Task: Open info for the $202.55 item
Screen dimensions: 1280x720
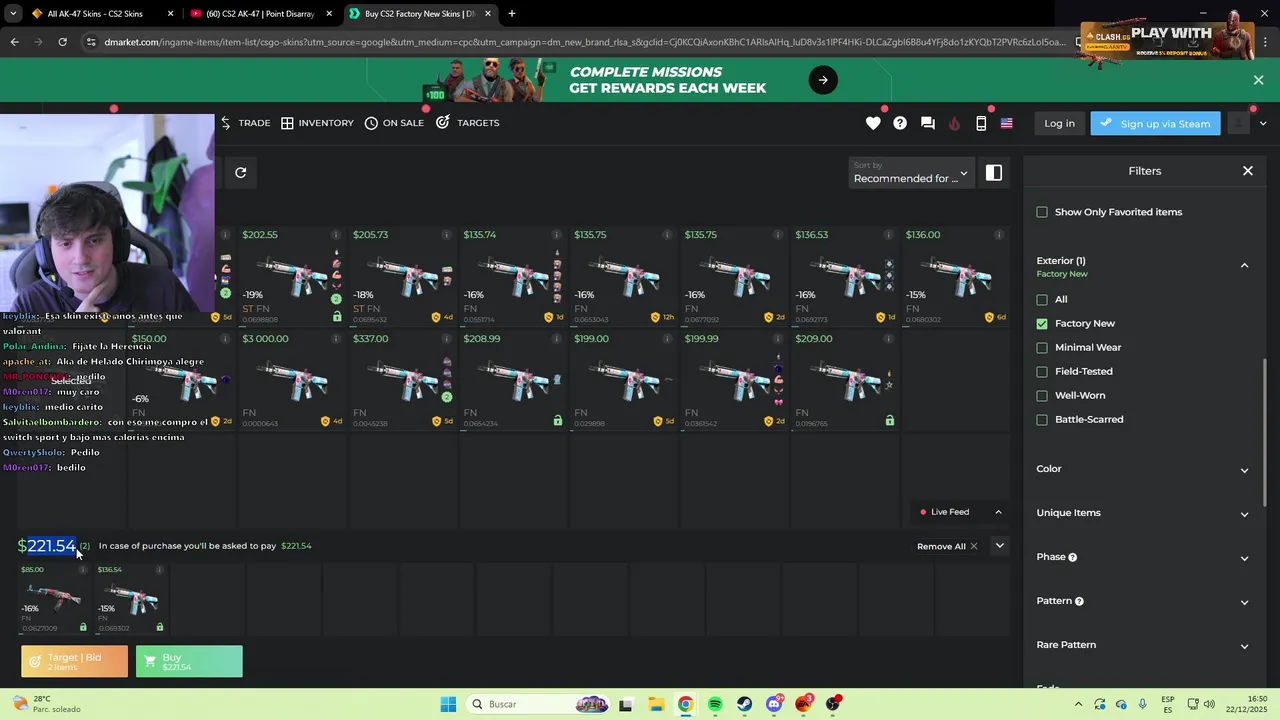Action: point(336,235)
